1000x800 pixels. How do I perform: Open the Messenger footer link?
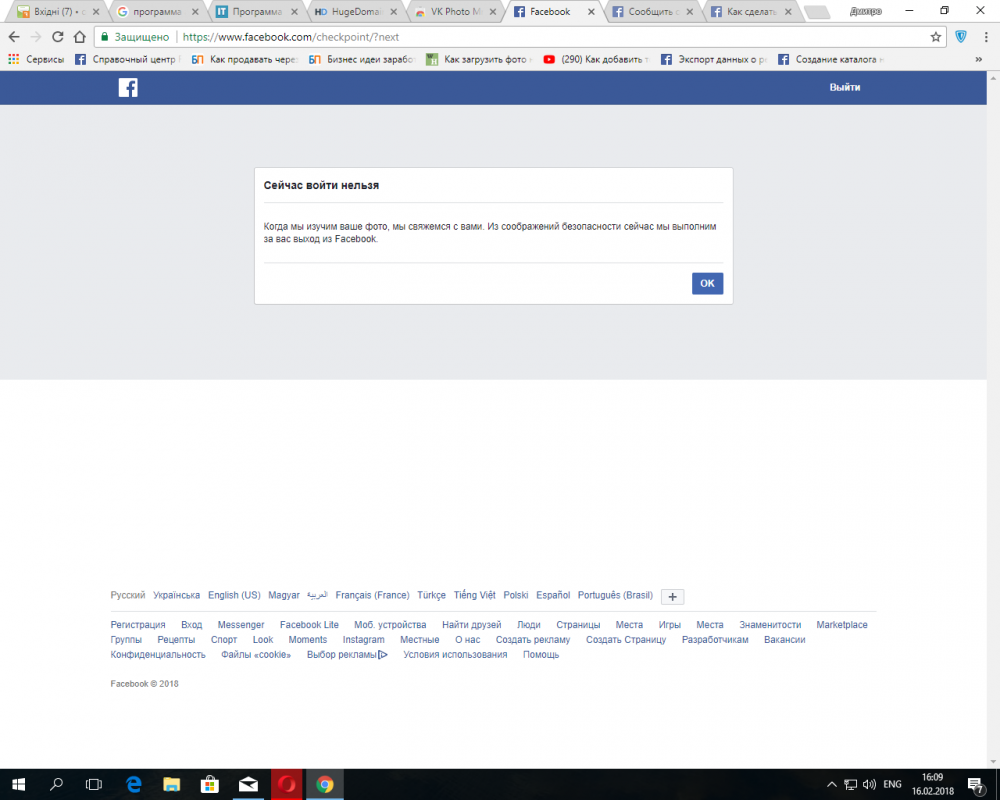pyautogui.click(x=240, y=625)
